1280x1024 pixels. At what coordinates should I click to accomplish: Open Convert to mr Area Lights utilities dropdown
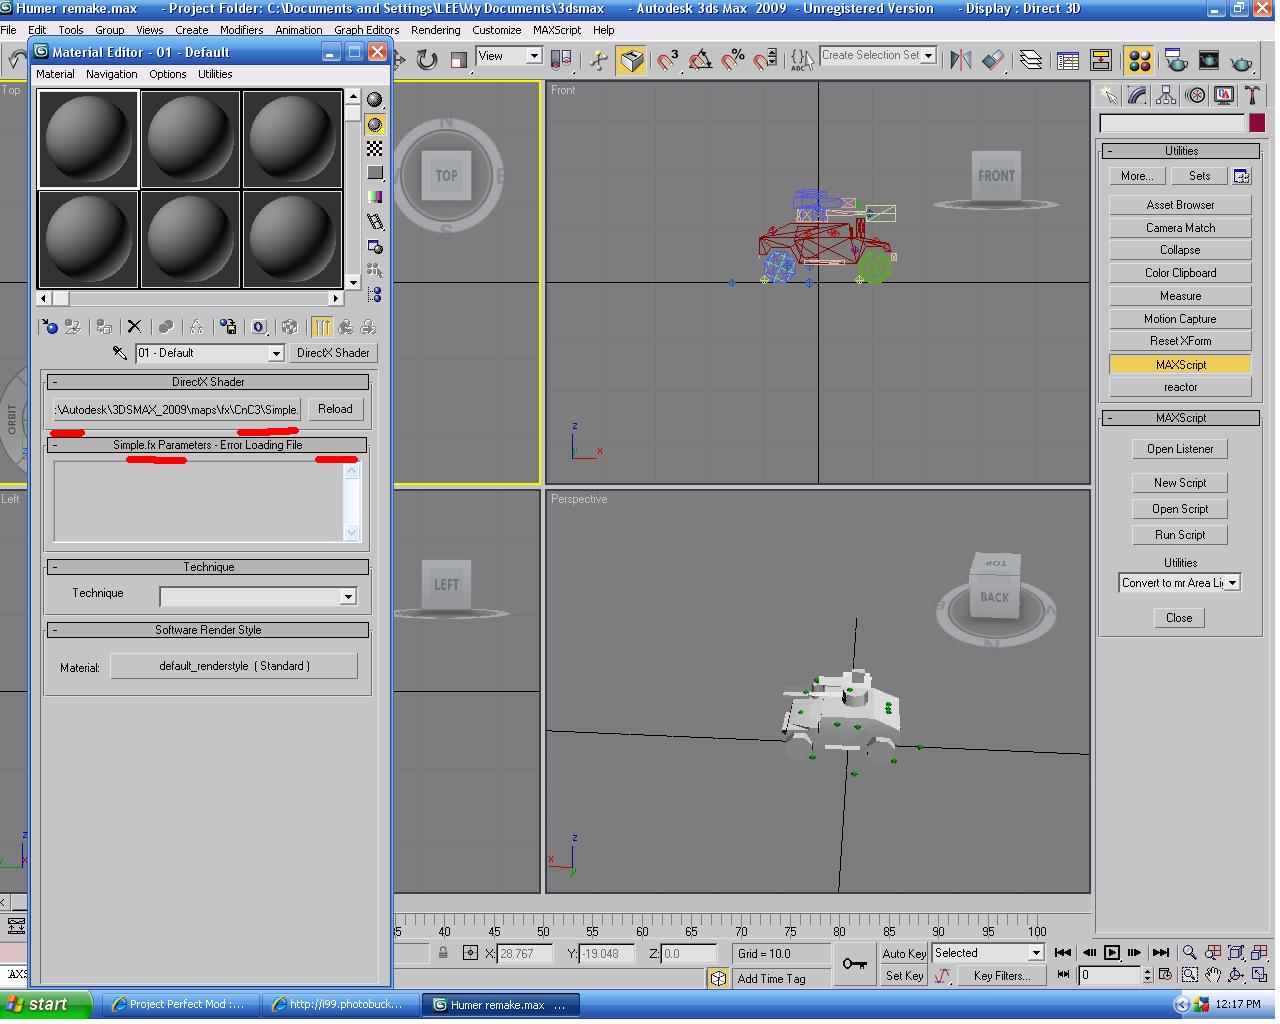click(x=1233, y=583)
